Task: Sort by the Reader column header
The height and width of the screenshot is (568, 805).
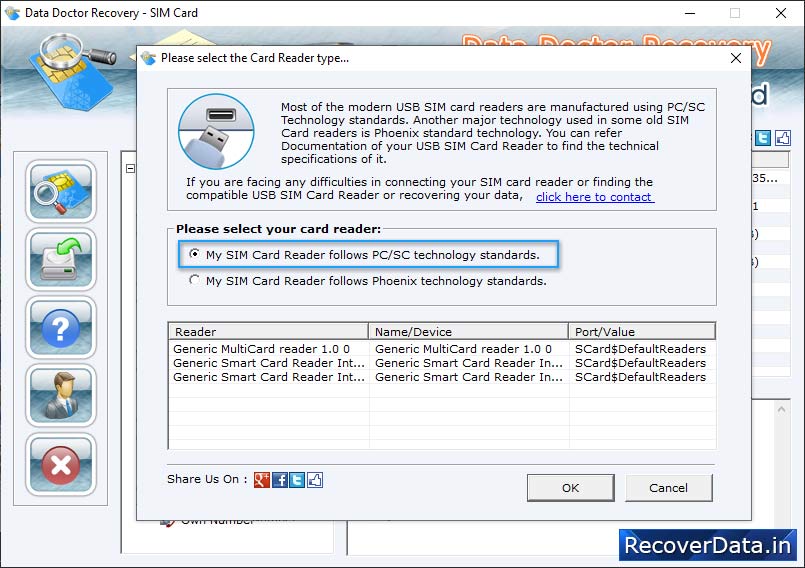Action: coord(269,331)
